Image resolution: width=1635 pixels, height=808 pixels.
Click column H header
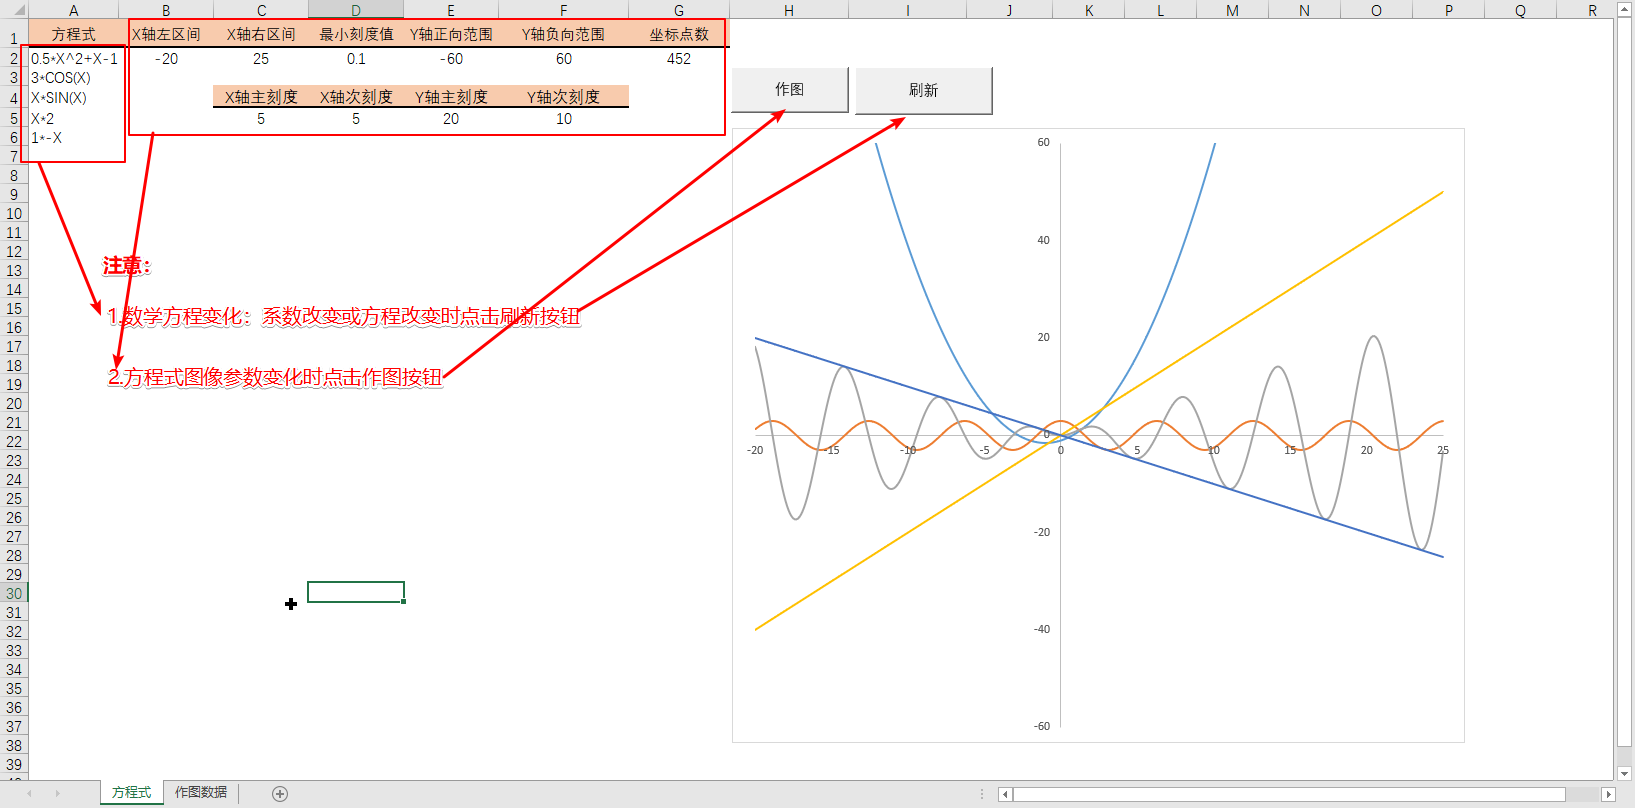pyautogui.click(x=789, y=10)
